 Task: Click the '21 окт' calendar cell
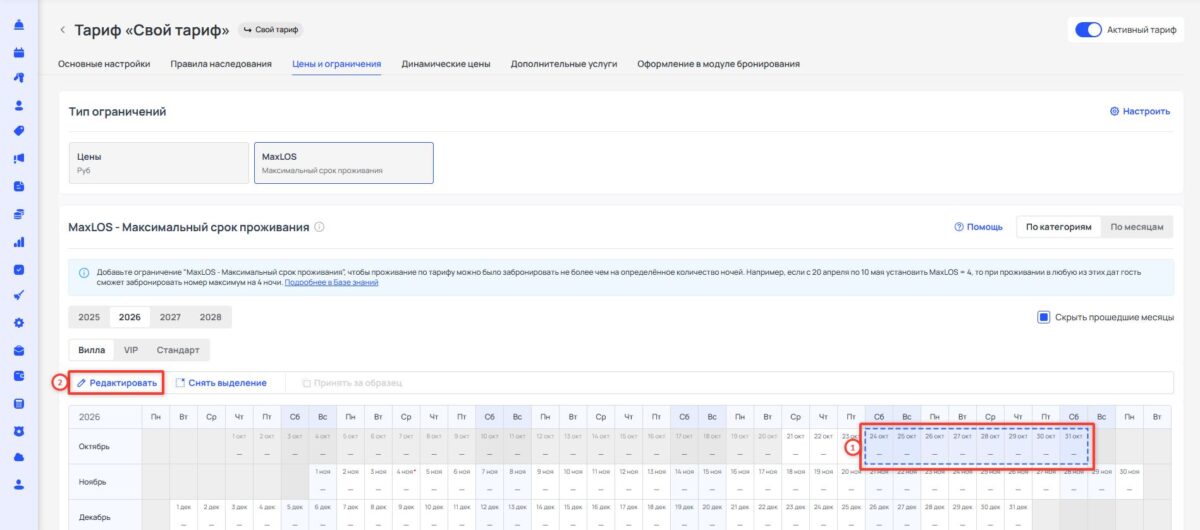(795, 445)
